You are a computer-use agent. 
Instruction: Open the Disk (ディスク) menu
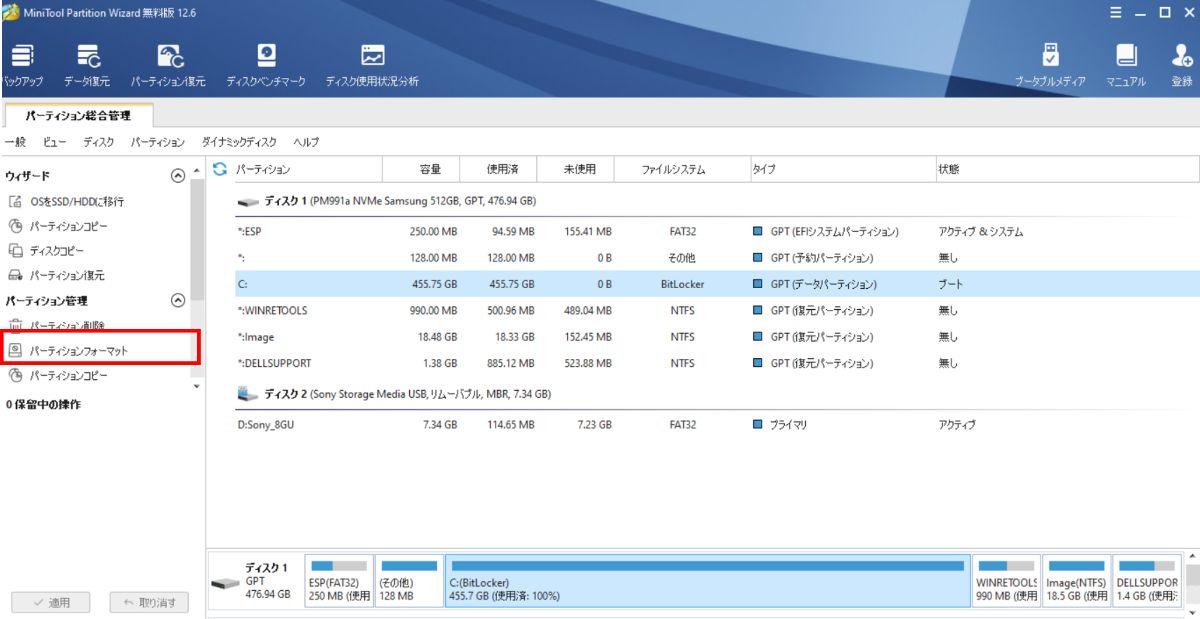click(98, 143)
